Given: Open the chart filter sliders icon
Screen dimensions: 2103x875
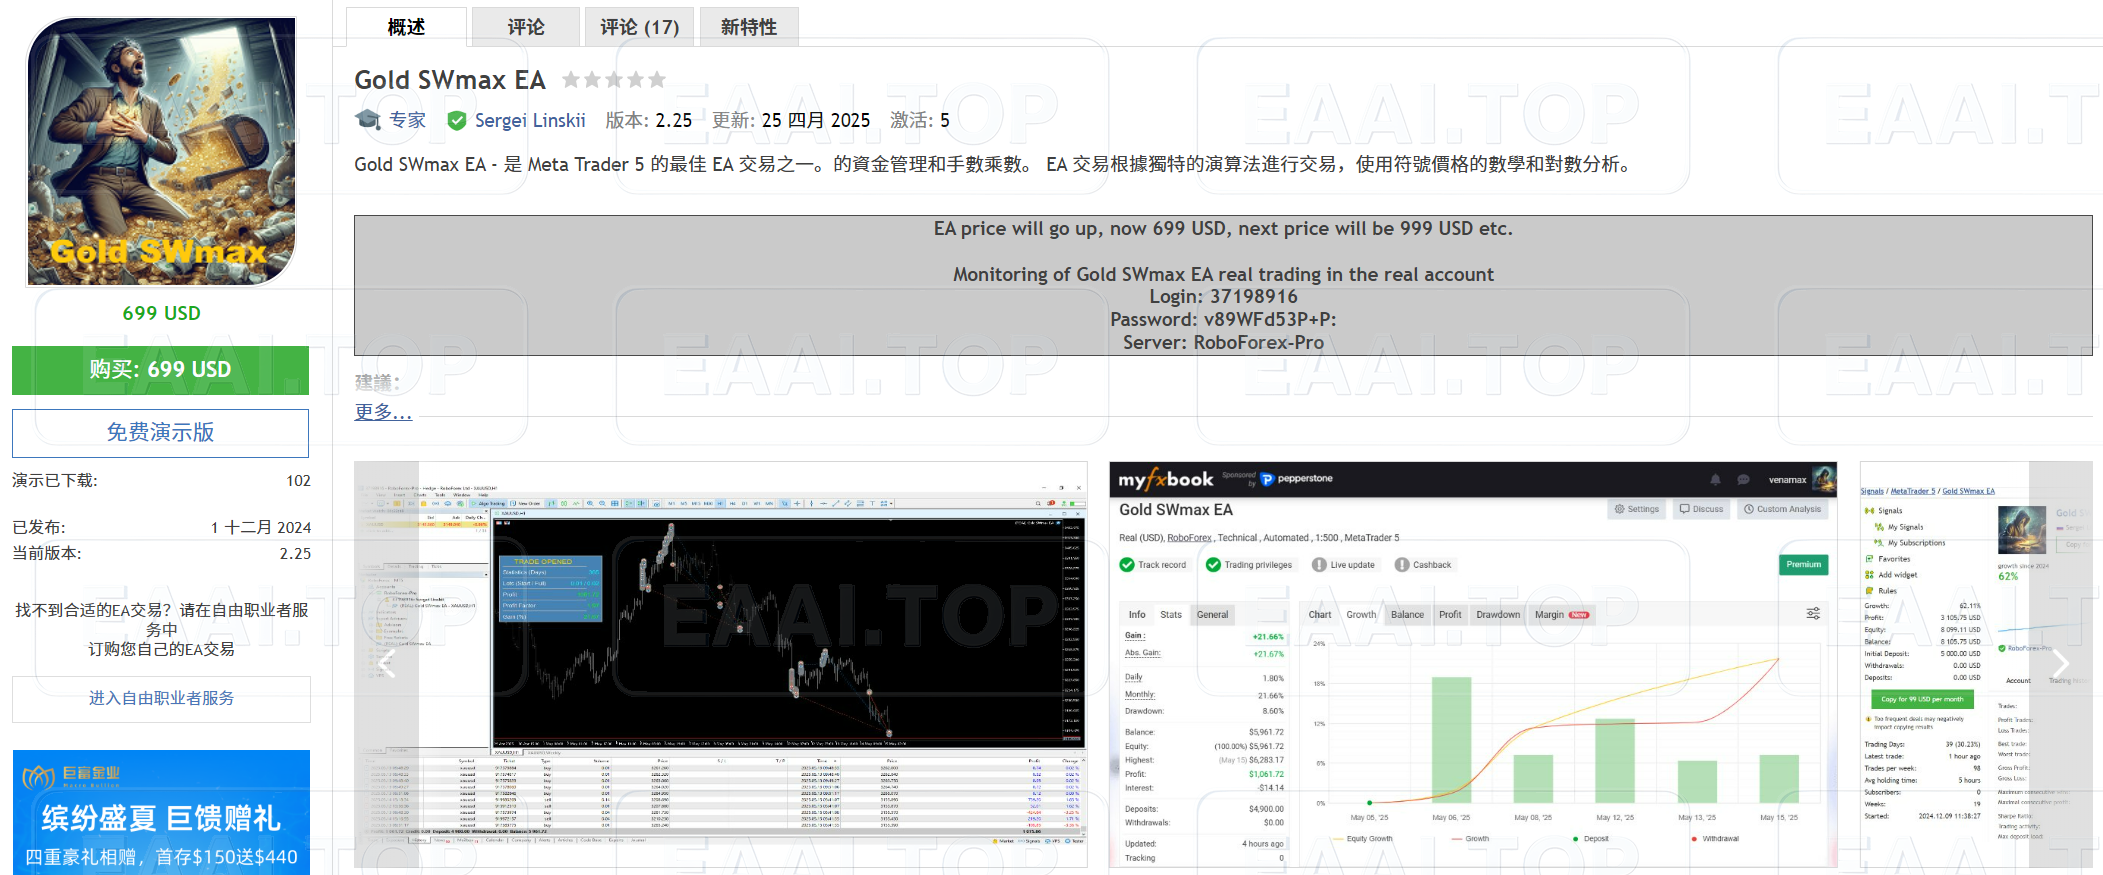Looking at the screenshot, I should 1813,614.
